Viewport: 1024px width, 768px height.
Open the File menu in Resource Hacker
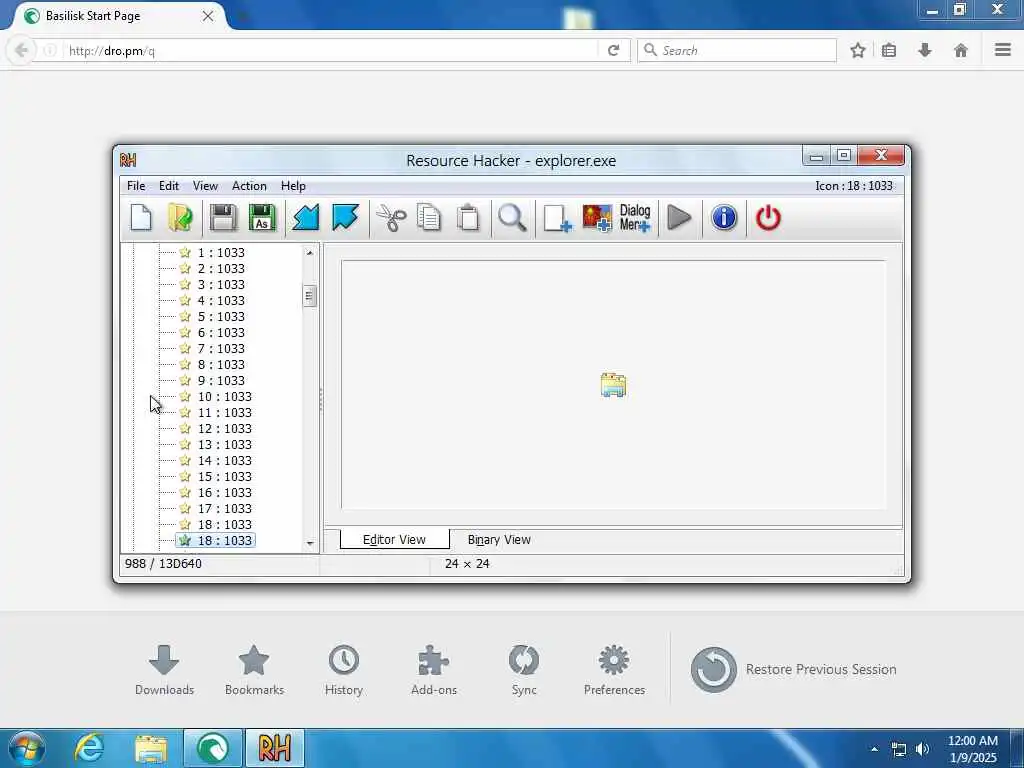click(x=136, y=186)
